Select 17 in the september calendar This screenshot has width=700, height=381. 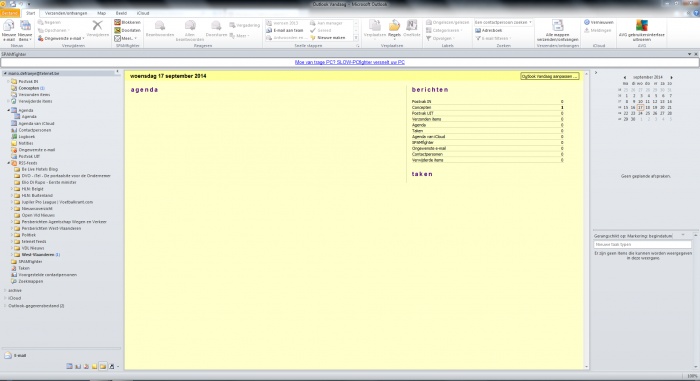point(640,108)
